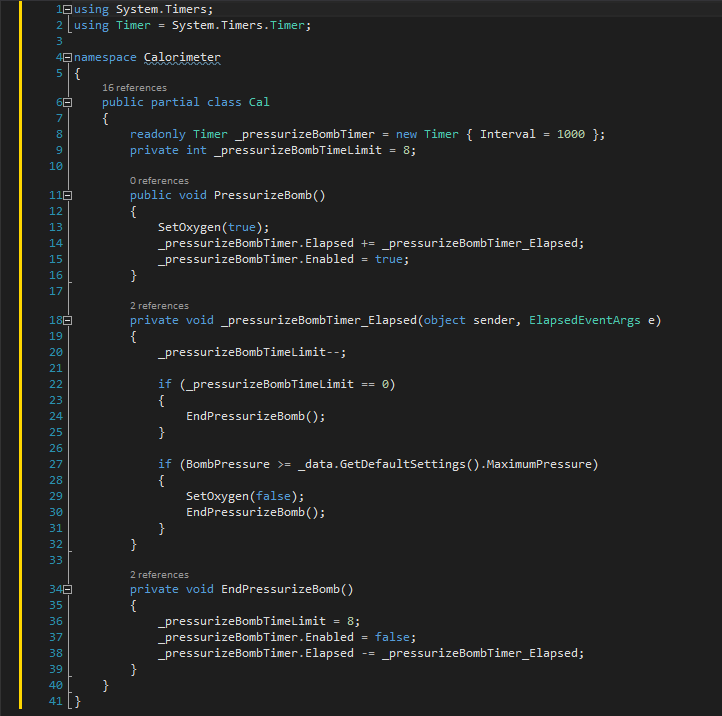The height and width of the screenshot is (716, 722).
Task: Click the underlined Calorimeter namespace name
Action: pyautogui.click(x=182, y=58)
